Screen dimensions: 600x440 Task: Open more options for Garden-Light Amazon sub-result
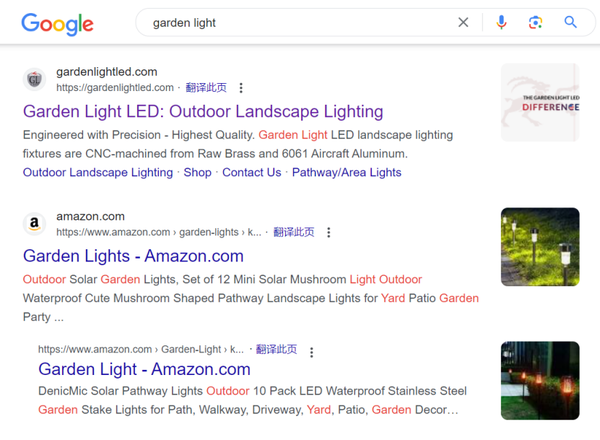(311, 352)
